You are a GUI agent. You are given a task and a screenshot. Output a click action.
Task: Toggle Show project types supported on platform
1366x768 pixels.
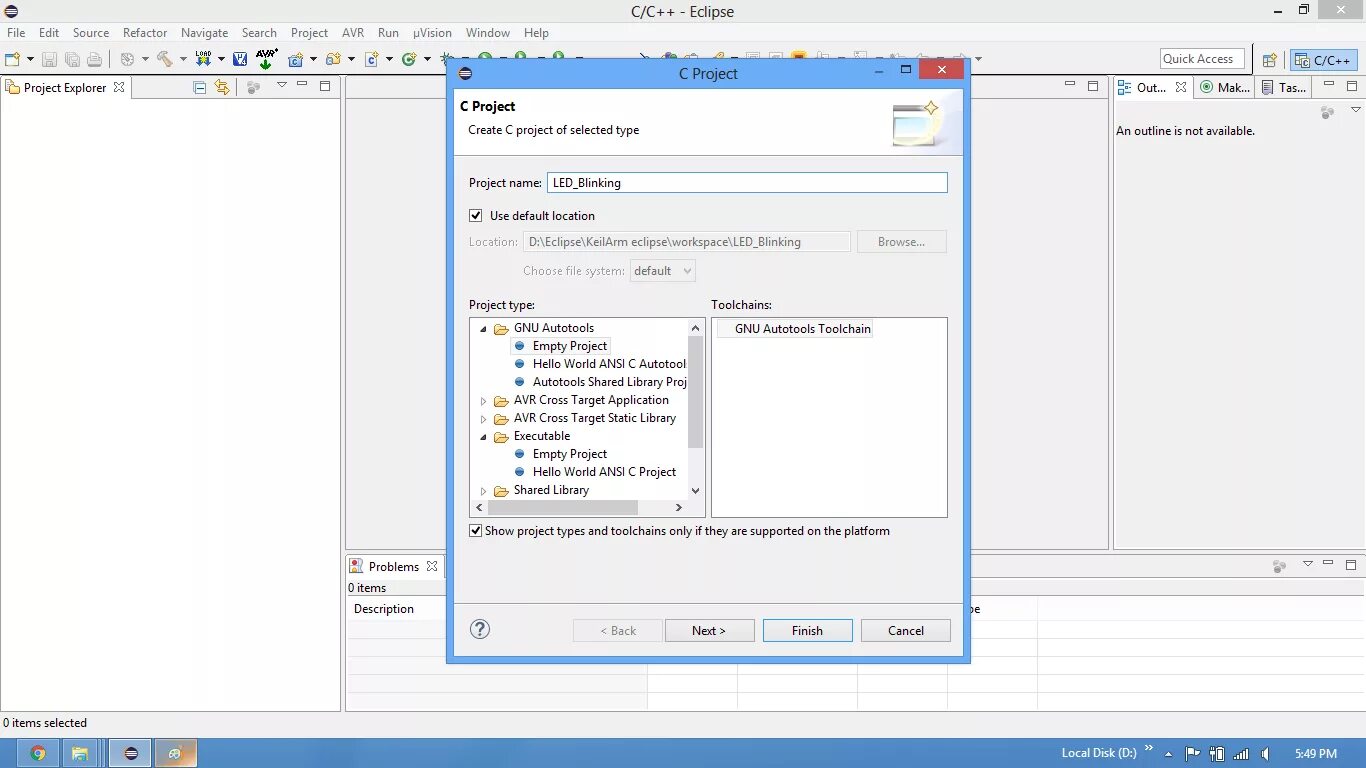tap(476, 531)
